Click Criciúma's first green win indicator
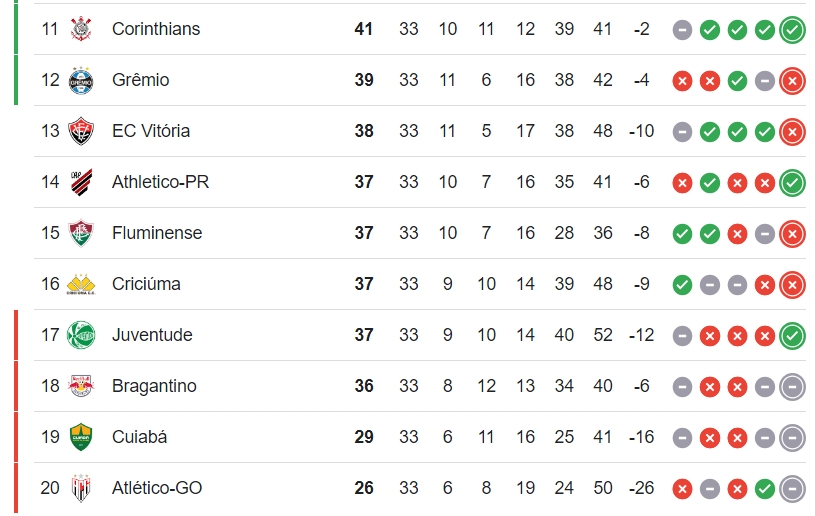This screenshot has height=516, width=815. (x=682, y=285)
